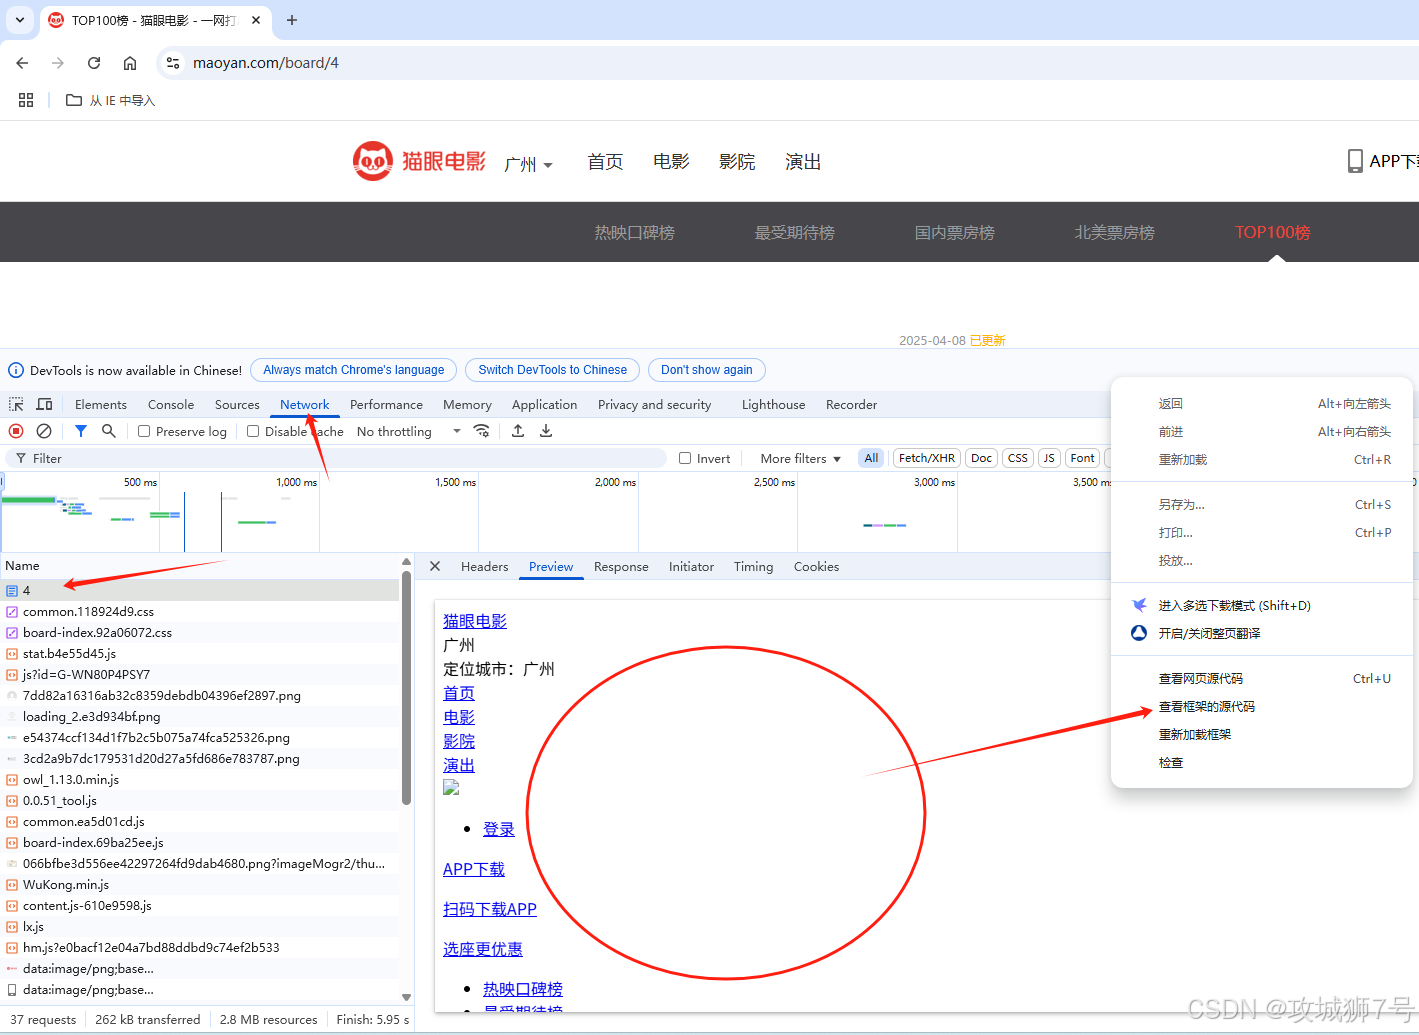
Task: Enable the Preserve log checkbox
Action: 144,431
